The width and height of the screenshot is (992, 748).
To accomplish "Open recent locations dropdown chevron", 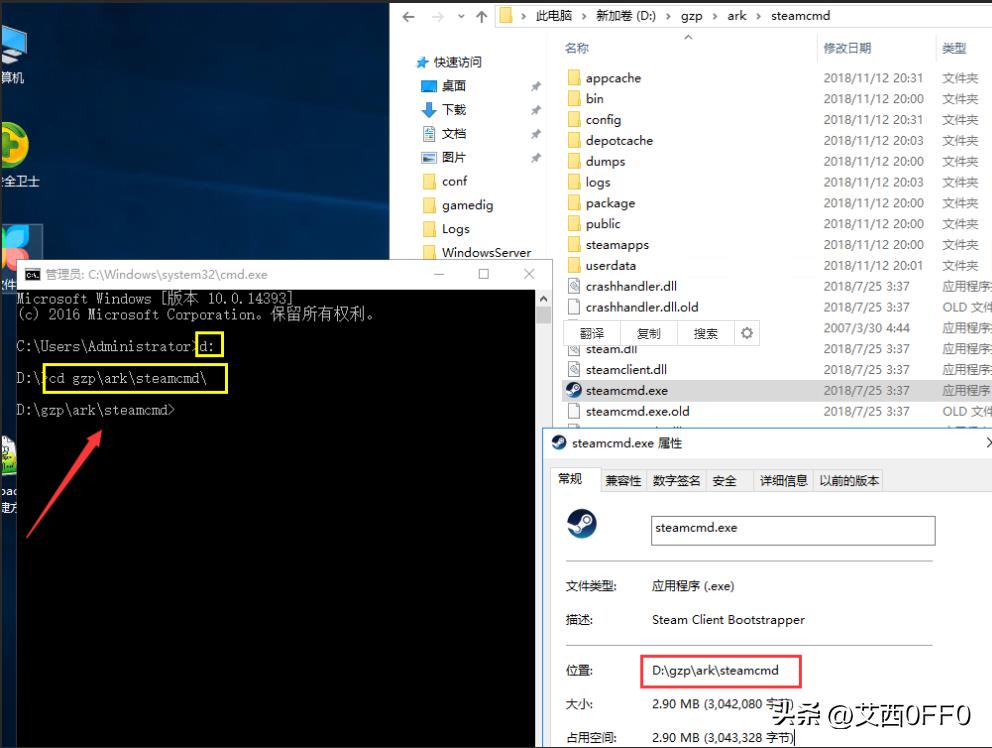I will coord(461,17).
